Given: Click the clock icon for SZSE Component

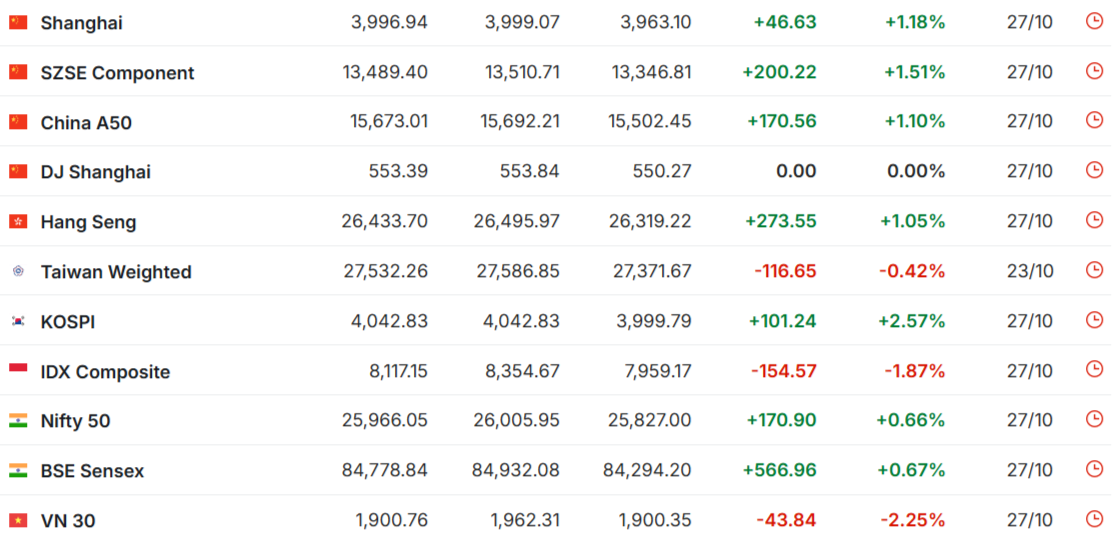Looking at the screenshot, I should pos(1094,71).
